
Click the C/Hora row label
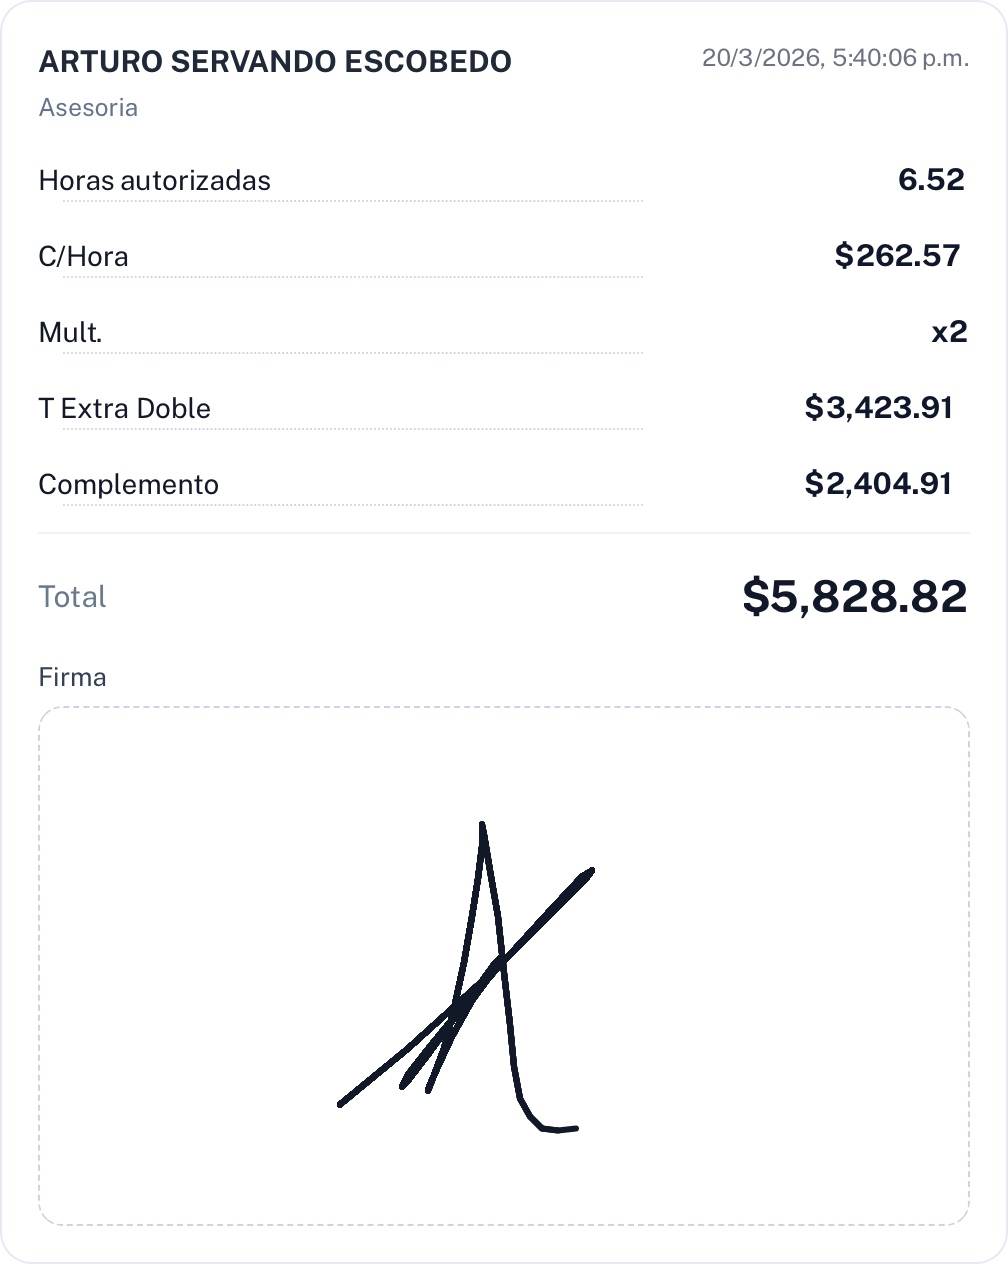click(x=83, y=257)
